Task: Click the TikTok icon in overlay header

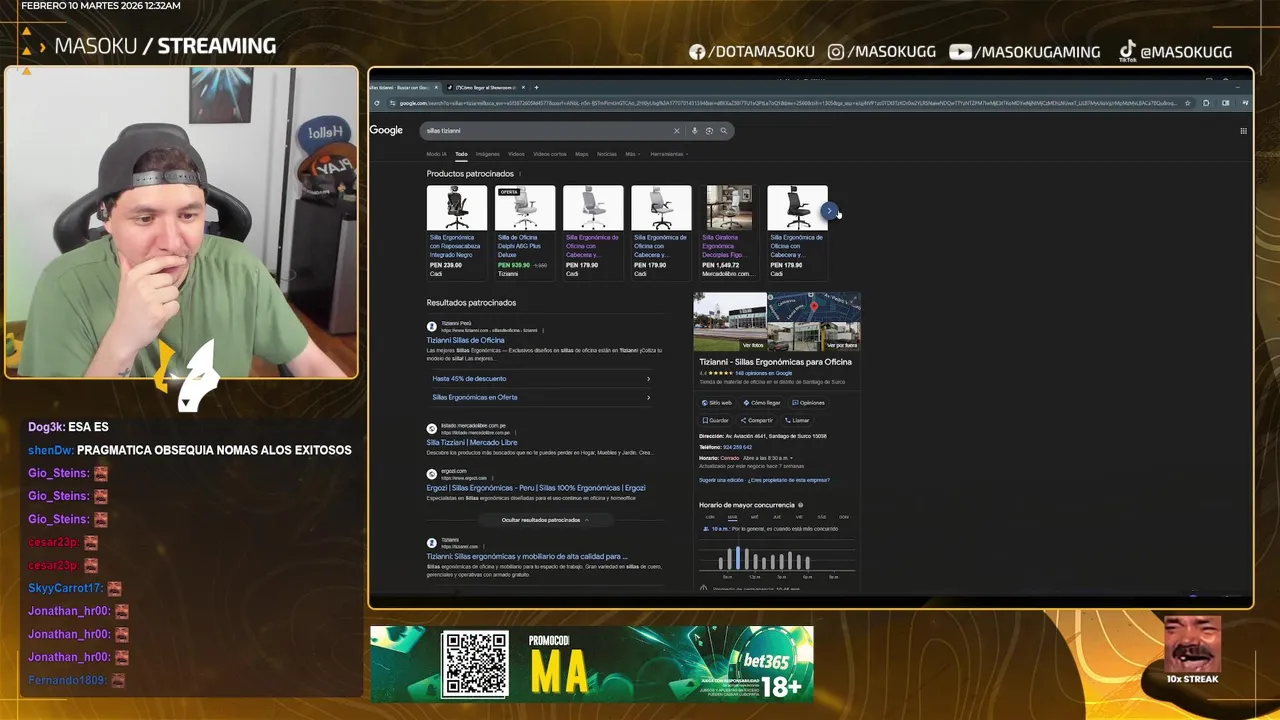Action: (1127, 51)
